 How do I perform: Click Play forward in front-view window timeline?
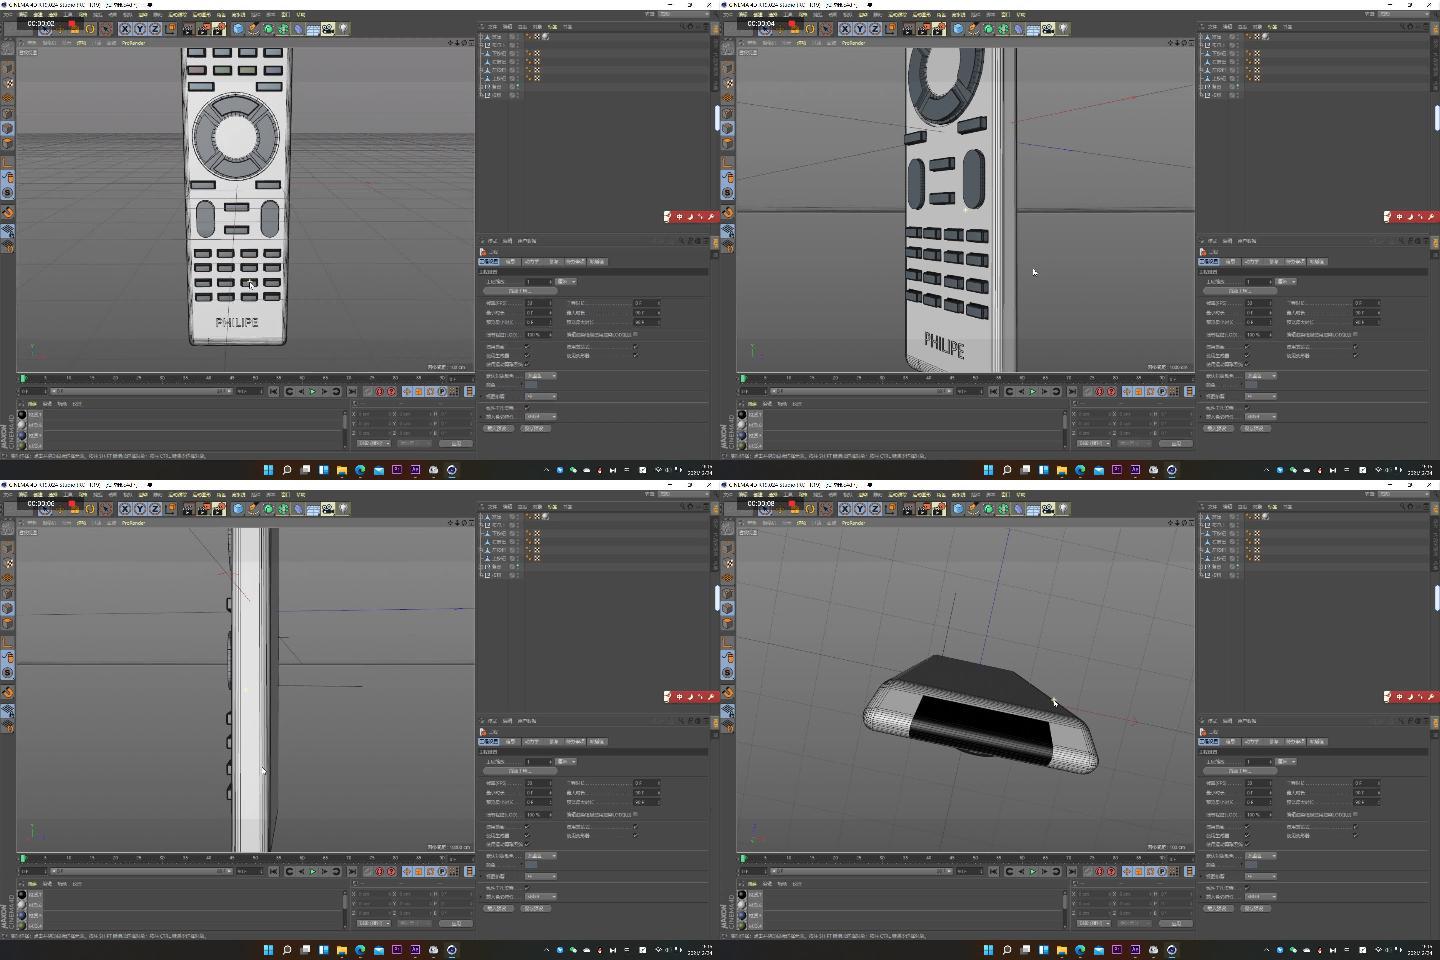pos(312,392)
